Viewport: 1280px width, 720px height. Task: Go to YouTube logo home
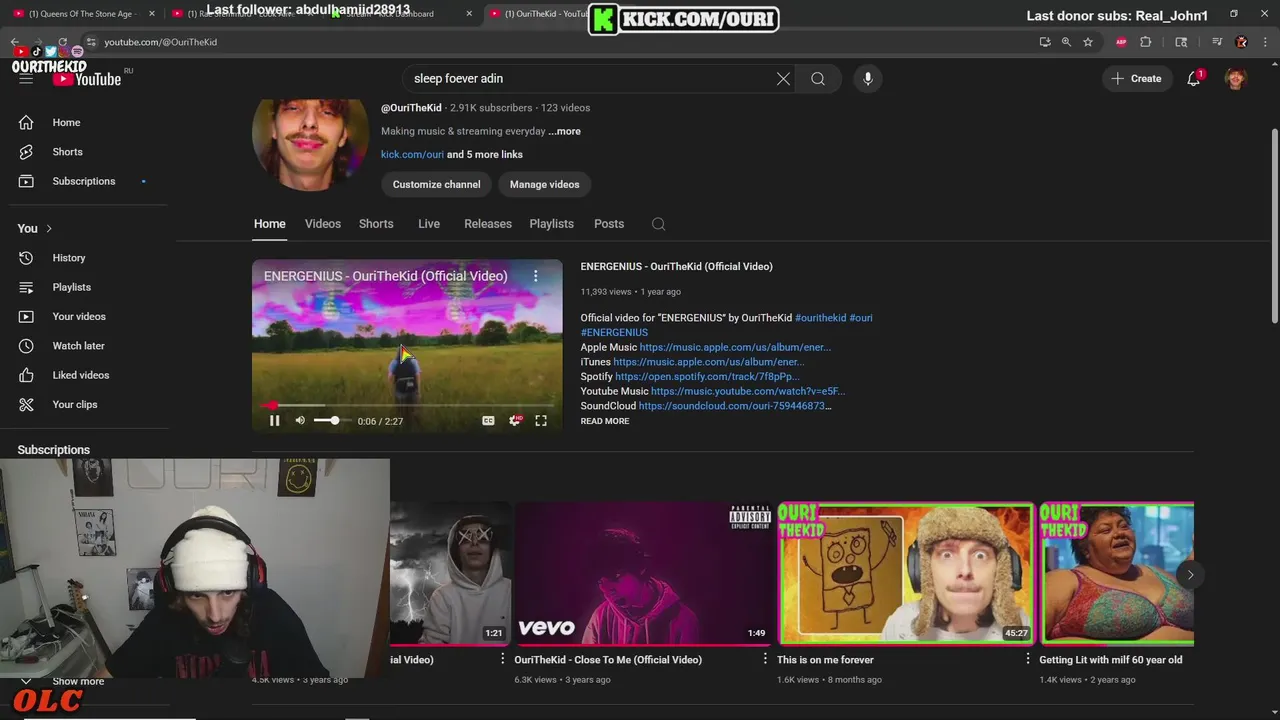click(x=87, y=79)
